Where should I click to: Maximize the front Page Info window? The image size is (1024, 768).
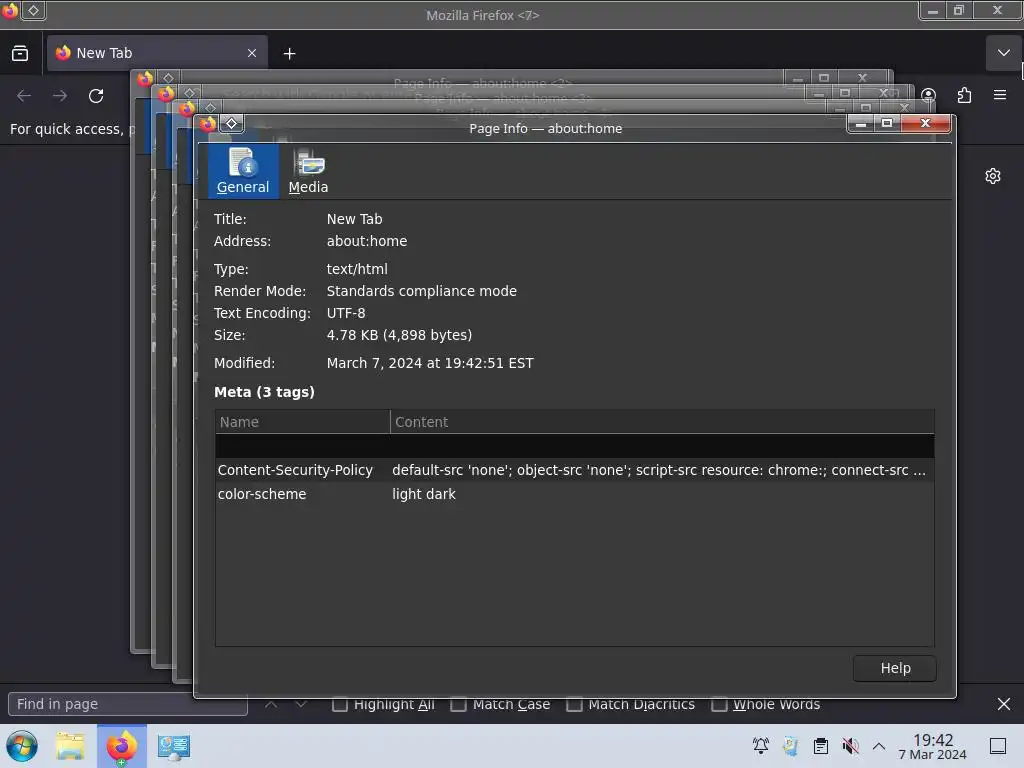[887, 123]
